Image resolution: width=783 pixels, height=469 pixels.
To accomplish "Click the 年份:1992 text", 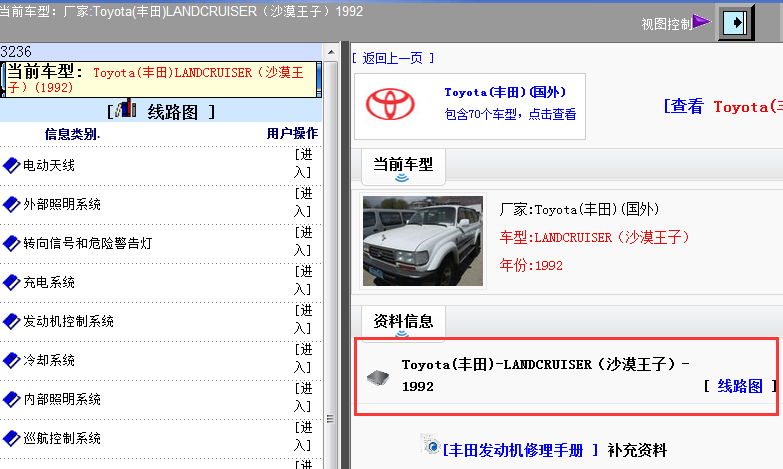I will tap(531, 265).
